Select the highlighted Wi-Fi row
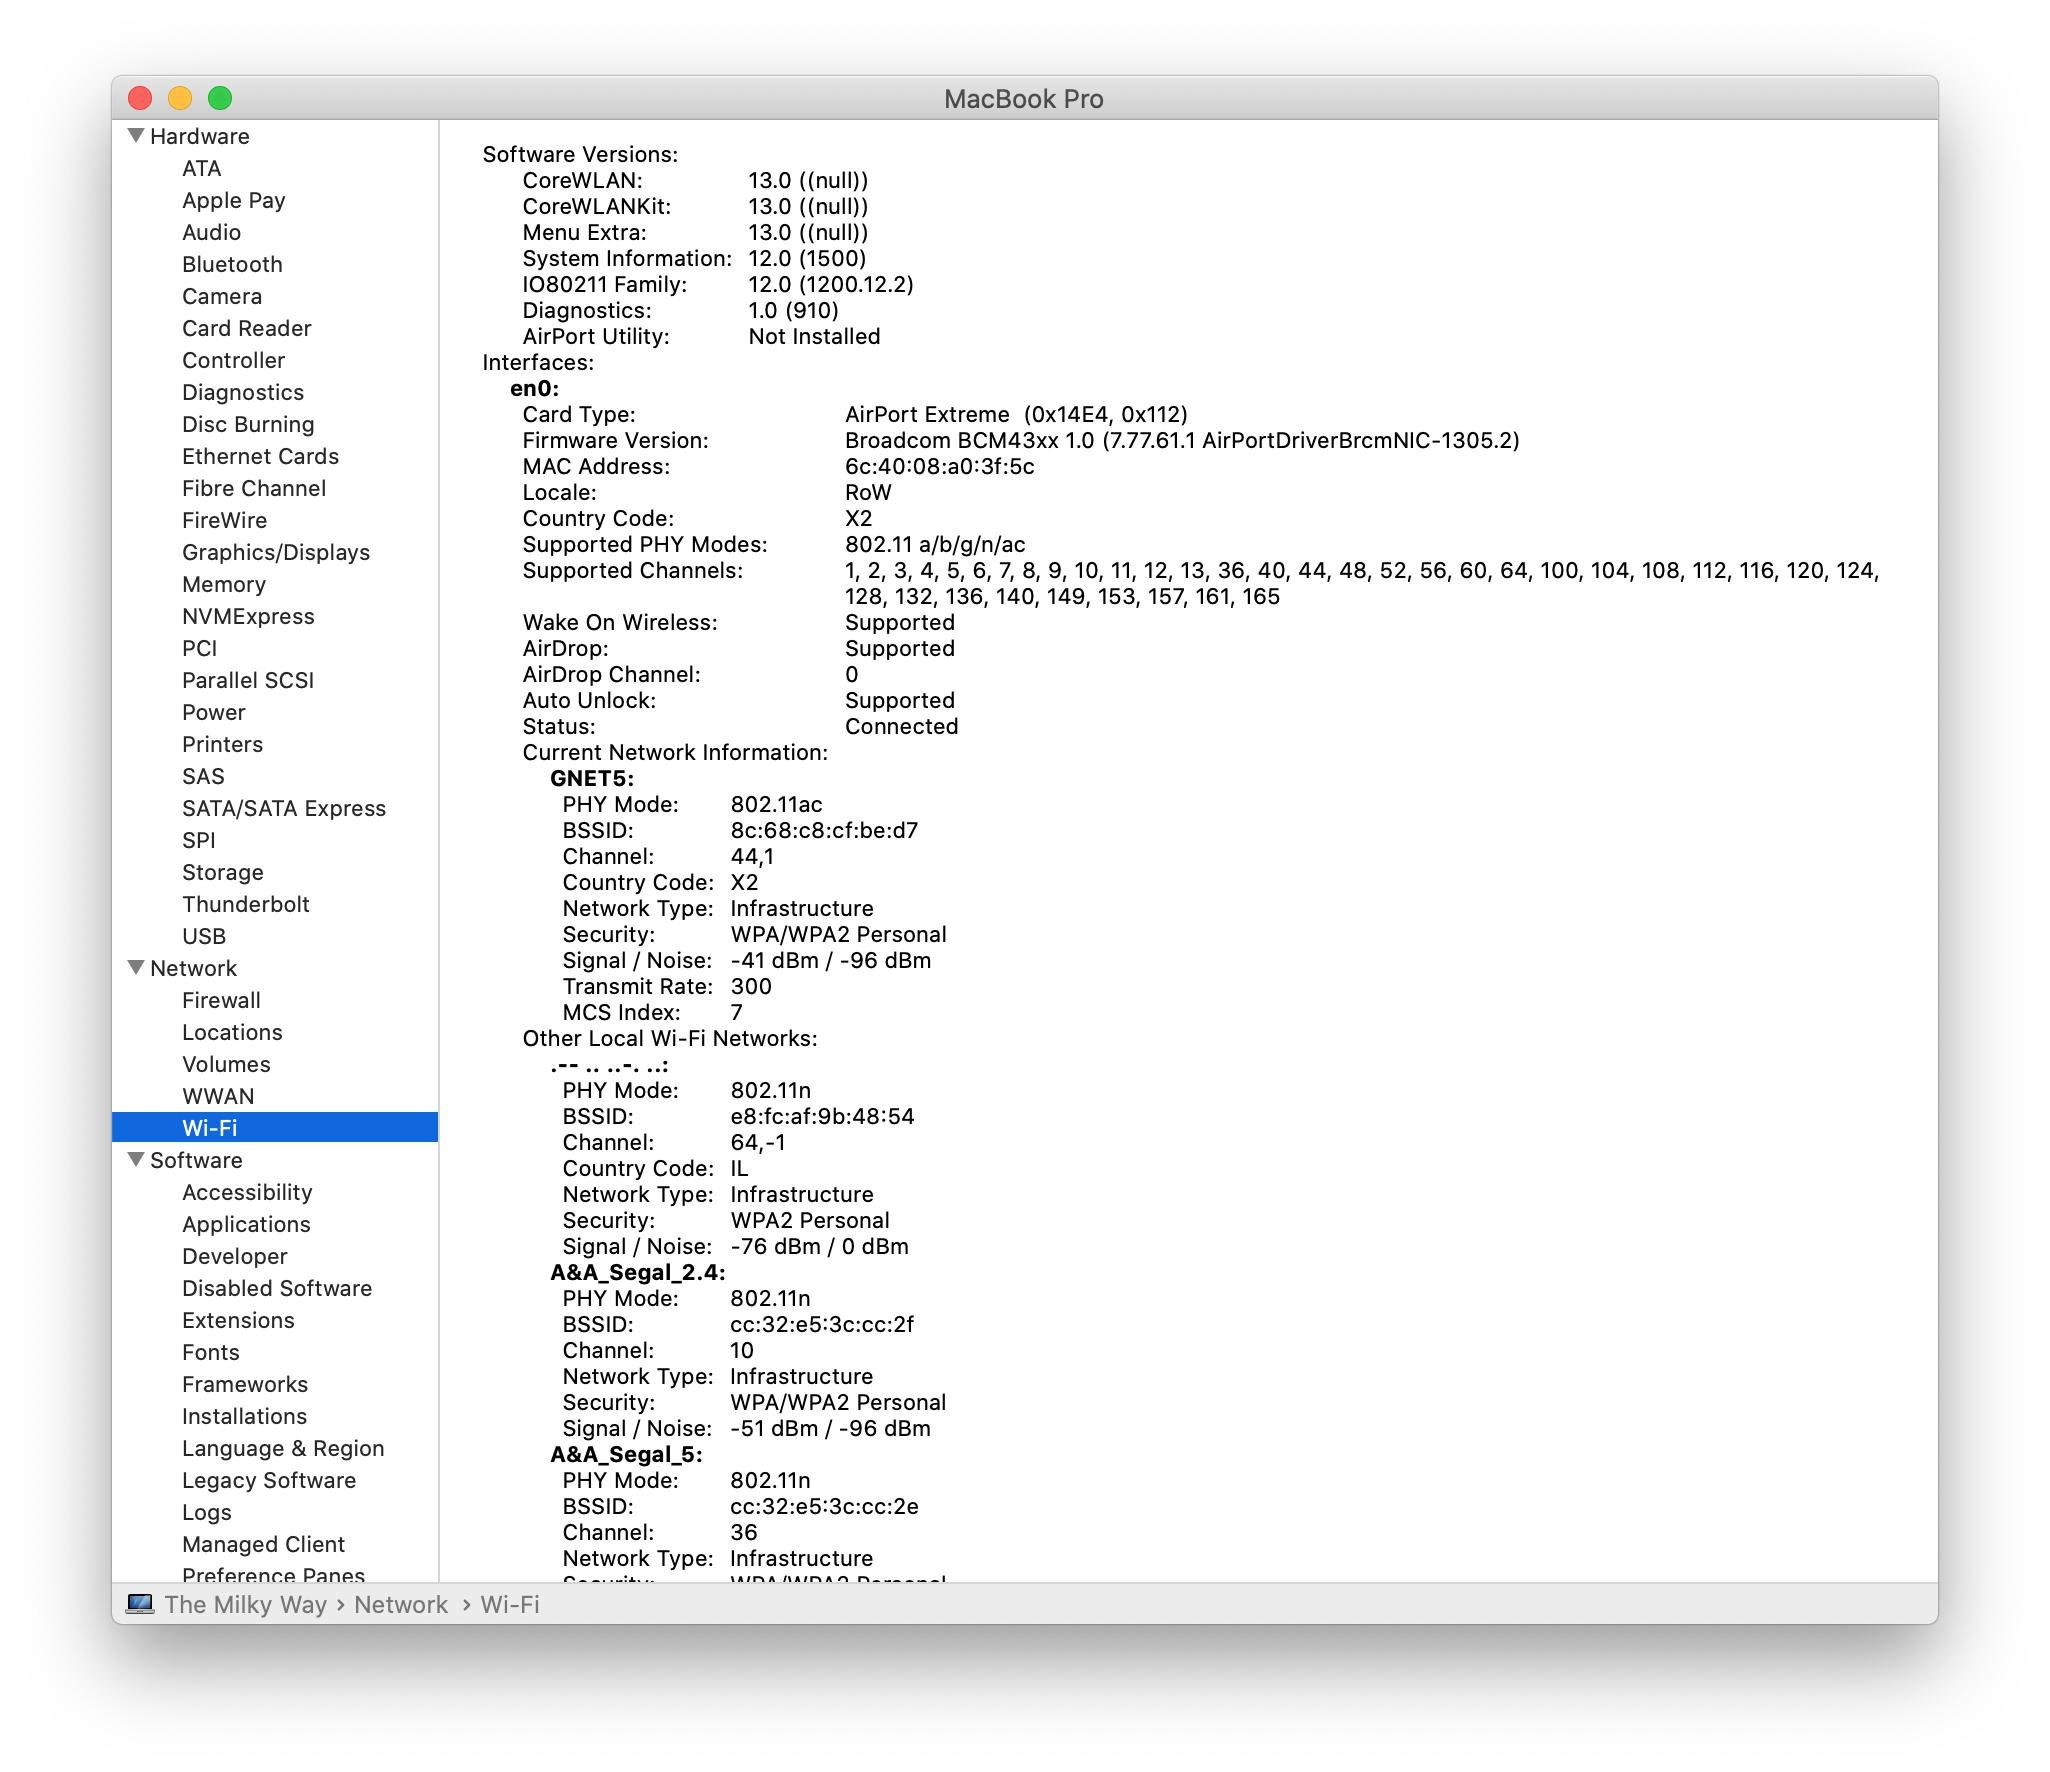The height and width of the screenshot is (1772, 2050). [x=275, y=1127]
